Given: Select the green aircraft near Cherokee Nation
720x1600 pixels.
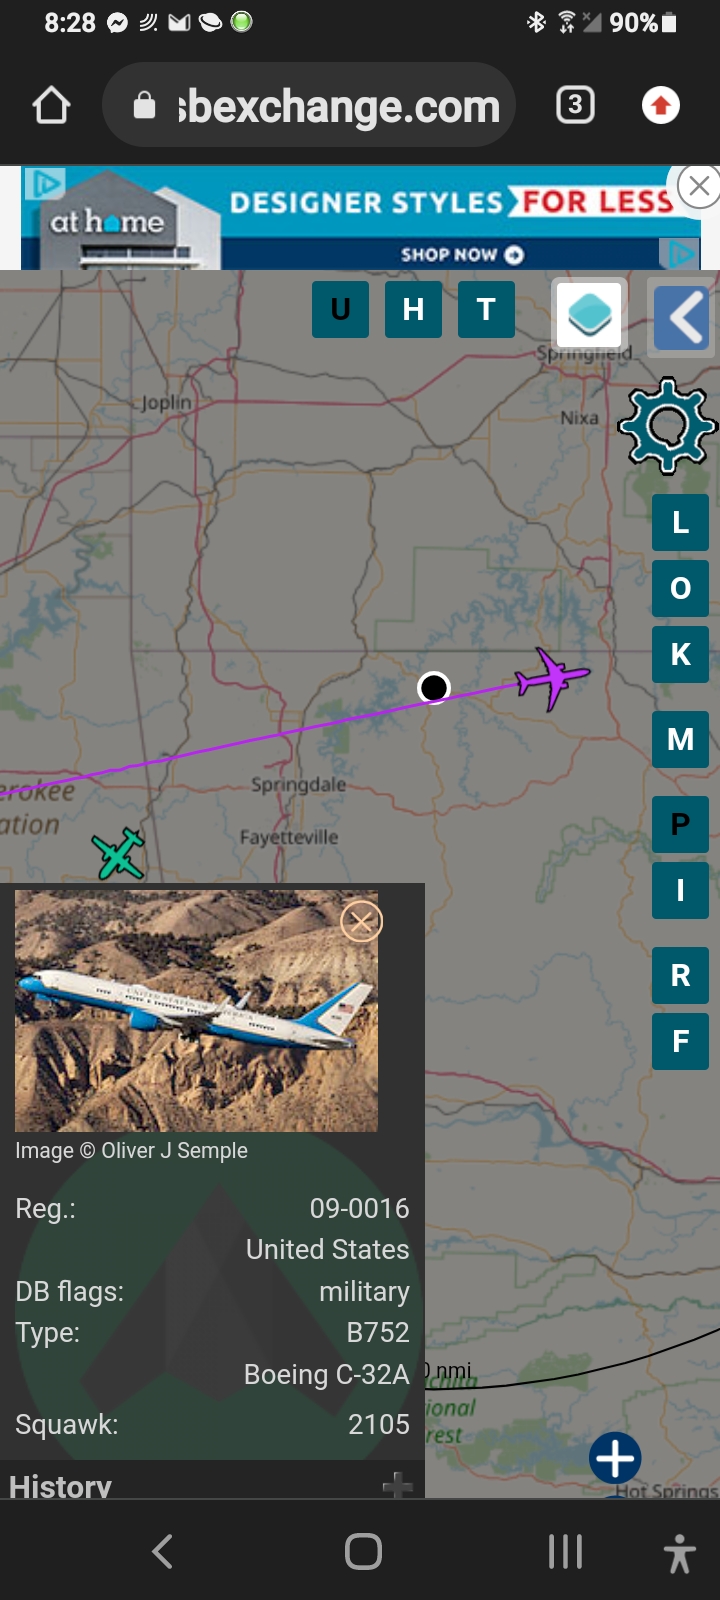Looking at the screenshot, I should click(119, 853).
